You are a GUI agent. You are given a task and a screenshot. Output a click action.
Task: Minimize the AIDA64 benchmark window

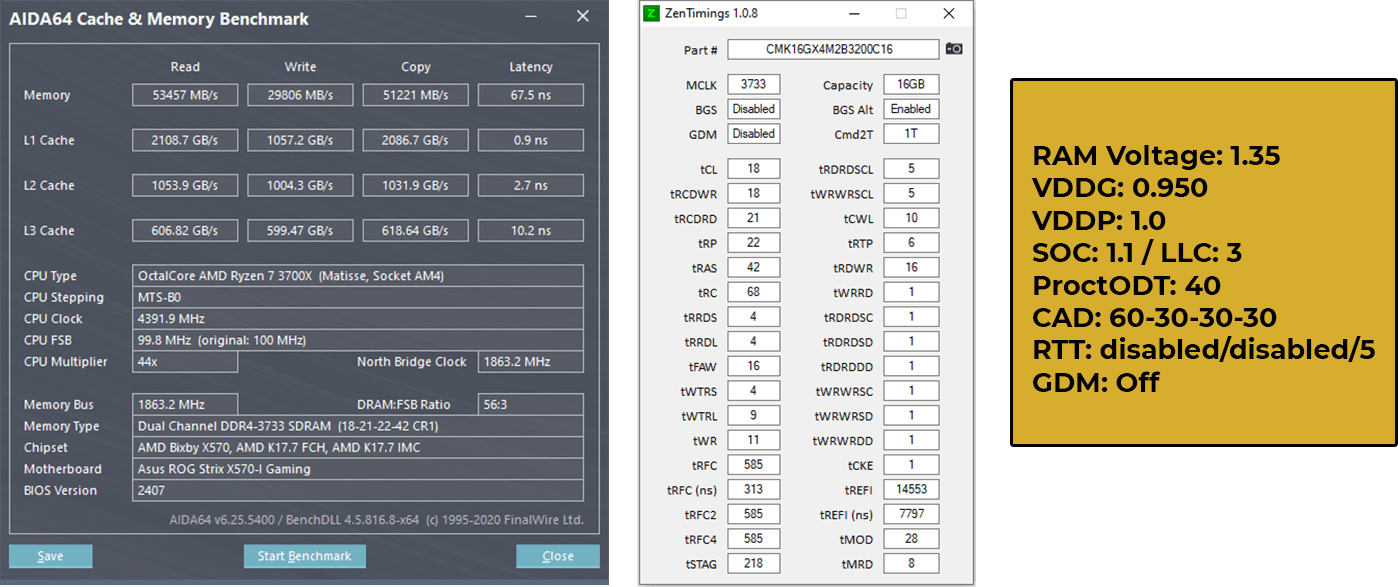530,17
